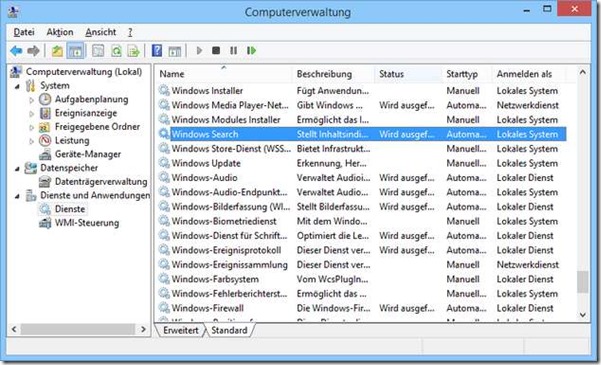Open the Properties toolbar icon

coord(98,51)
